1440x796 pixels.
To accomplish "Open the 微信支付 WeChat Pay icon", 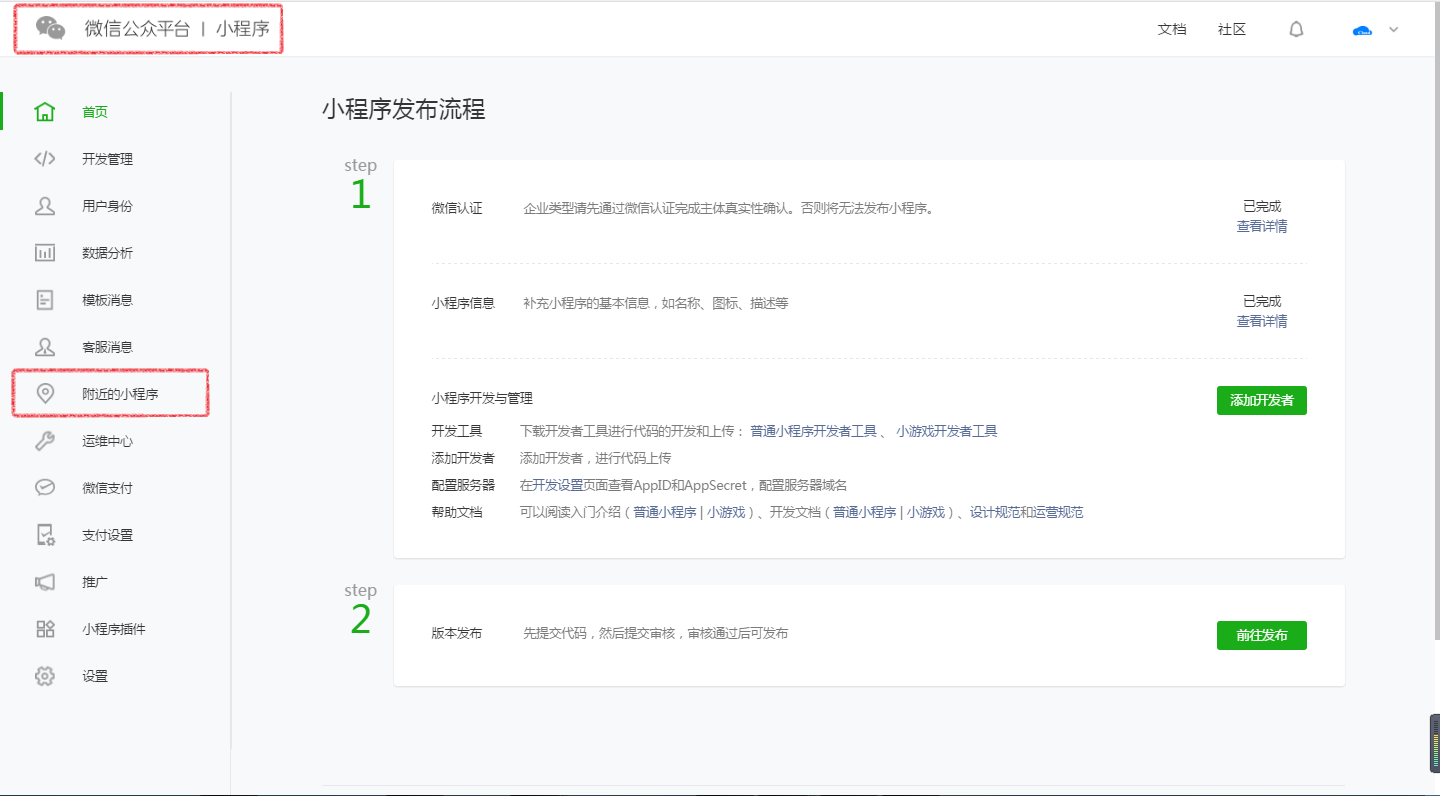I will pyautogui.click(x=44, y=487).
